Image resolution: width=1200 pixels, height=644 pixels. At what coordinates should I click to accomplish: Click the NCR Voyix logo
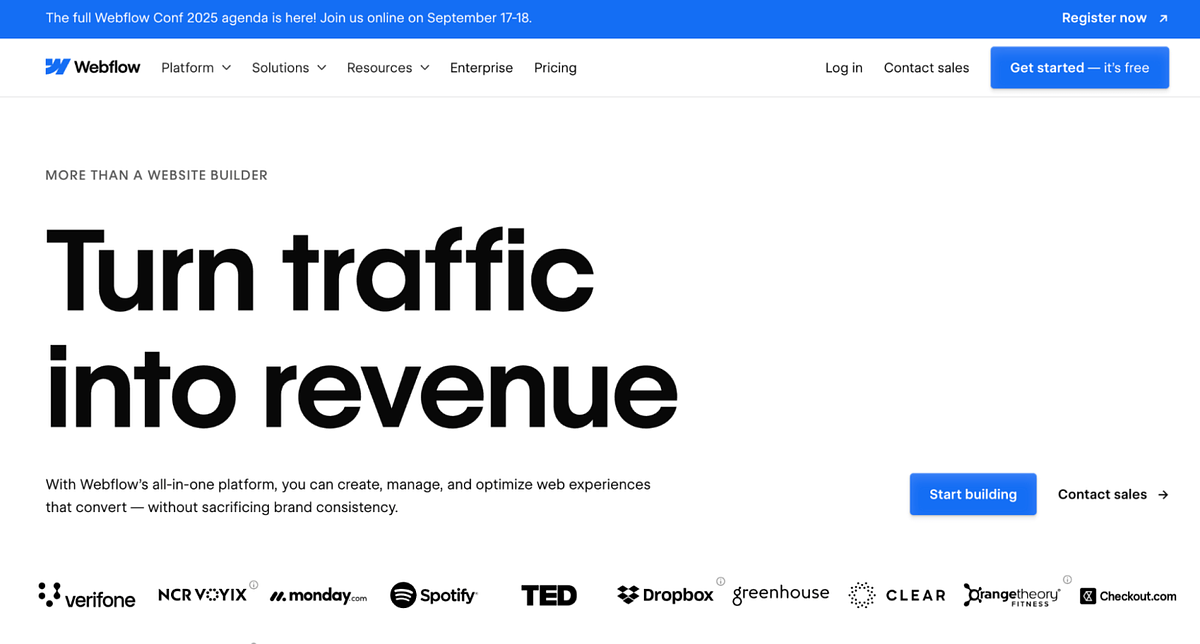(x=203, y=594)
